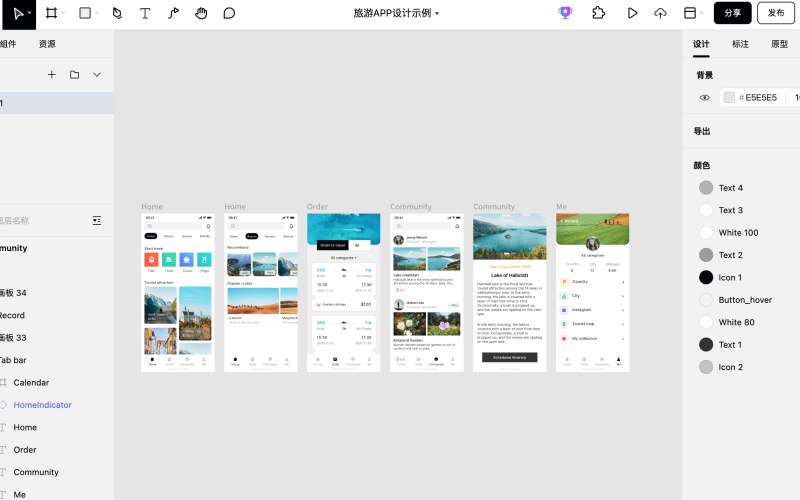The width and height of the screenshot is (800, 500).
Task: Click the 分享 share button
Action: click(733, 13)
